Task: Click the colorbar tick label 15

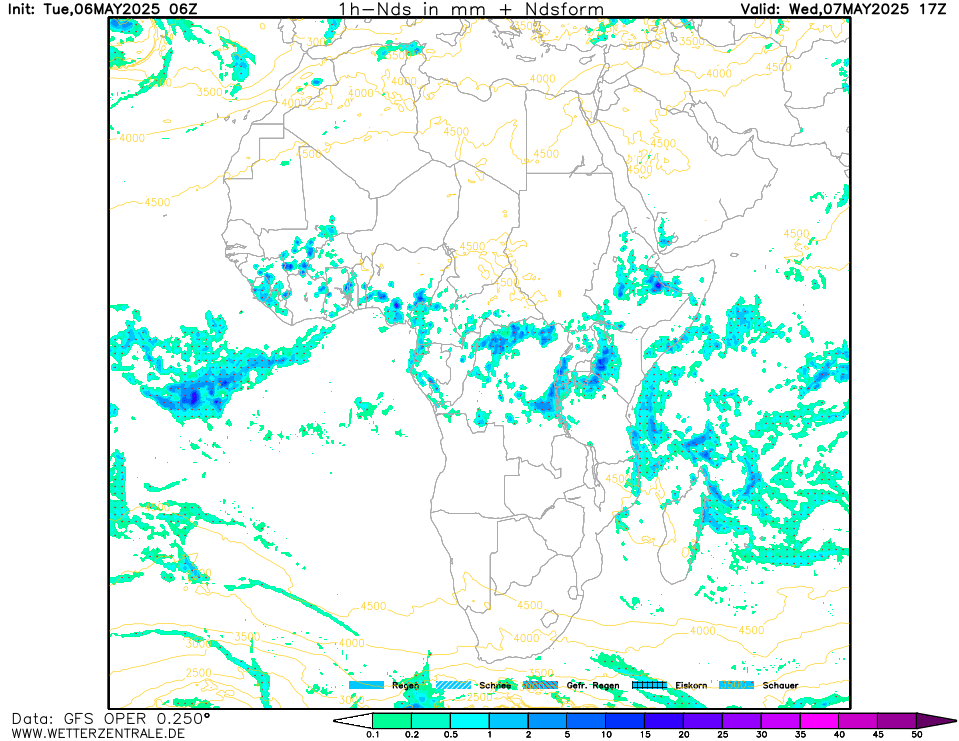Action: pos(645,734)
